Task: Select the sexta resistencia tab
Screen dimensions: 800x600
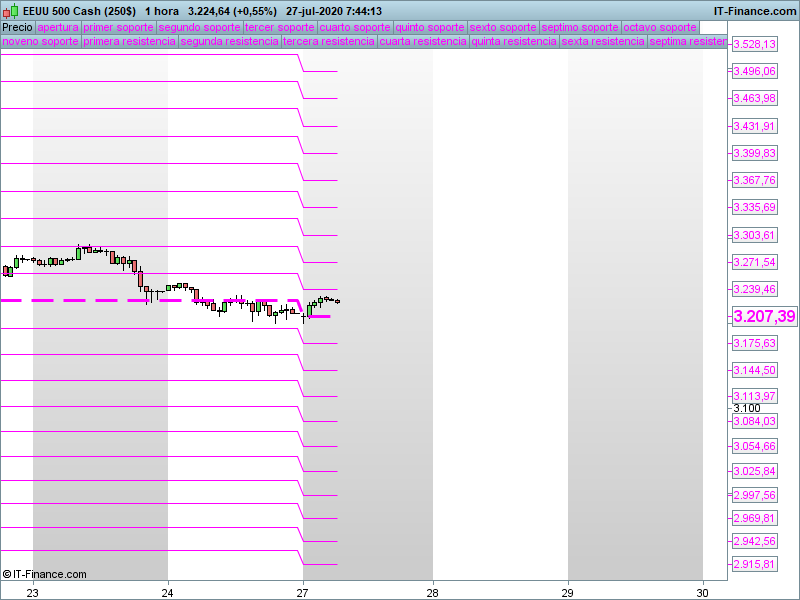Action: pos(603,41)
